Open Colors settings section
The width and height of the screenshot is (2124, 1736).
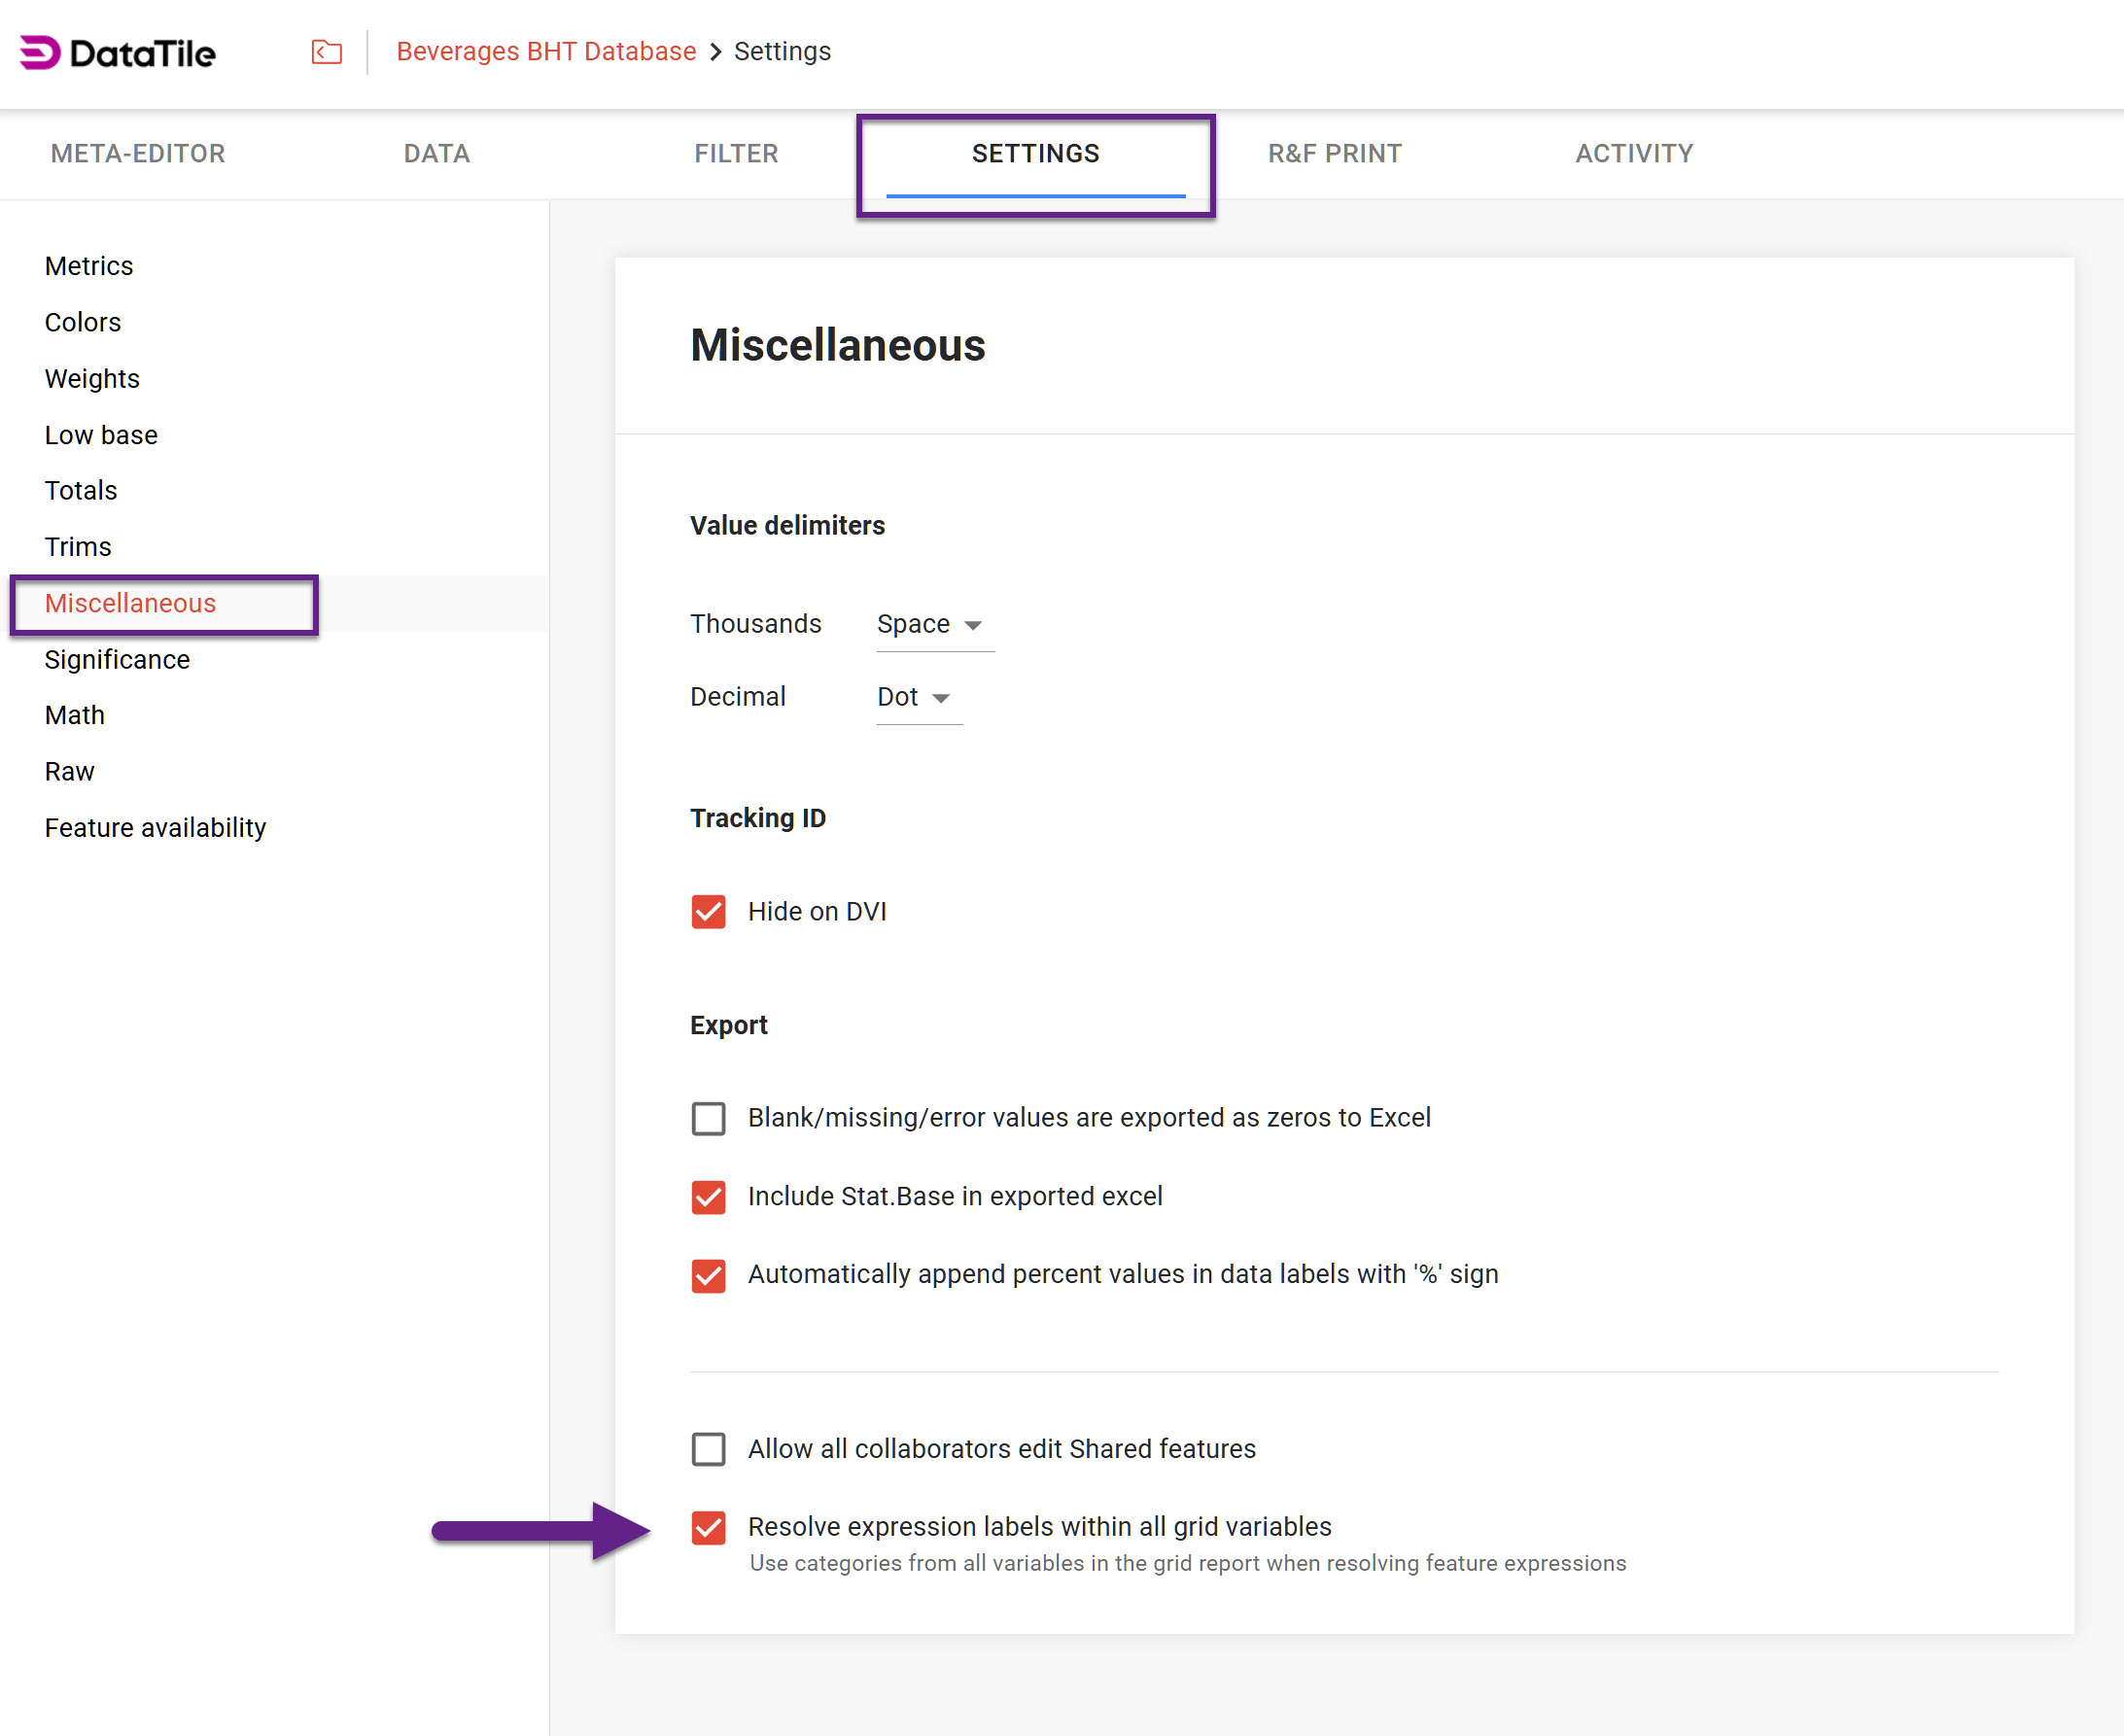click(x=83, y=322)
